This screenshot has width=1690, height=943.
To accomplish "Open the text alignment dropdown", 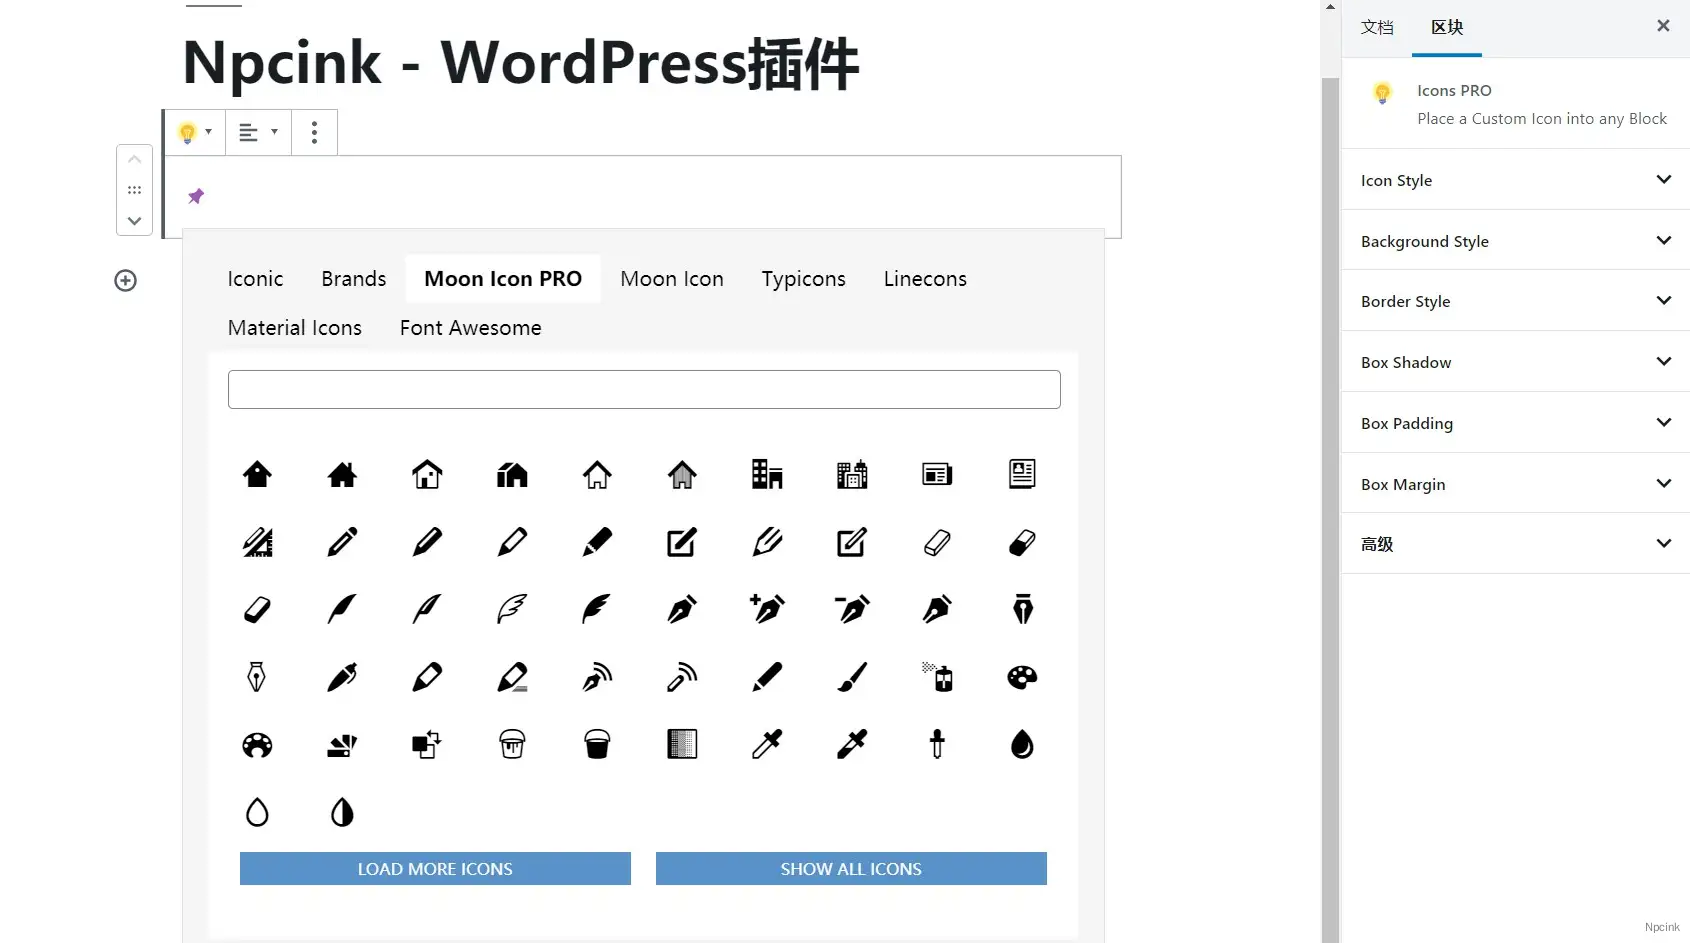I will tap(258, 133).
